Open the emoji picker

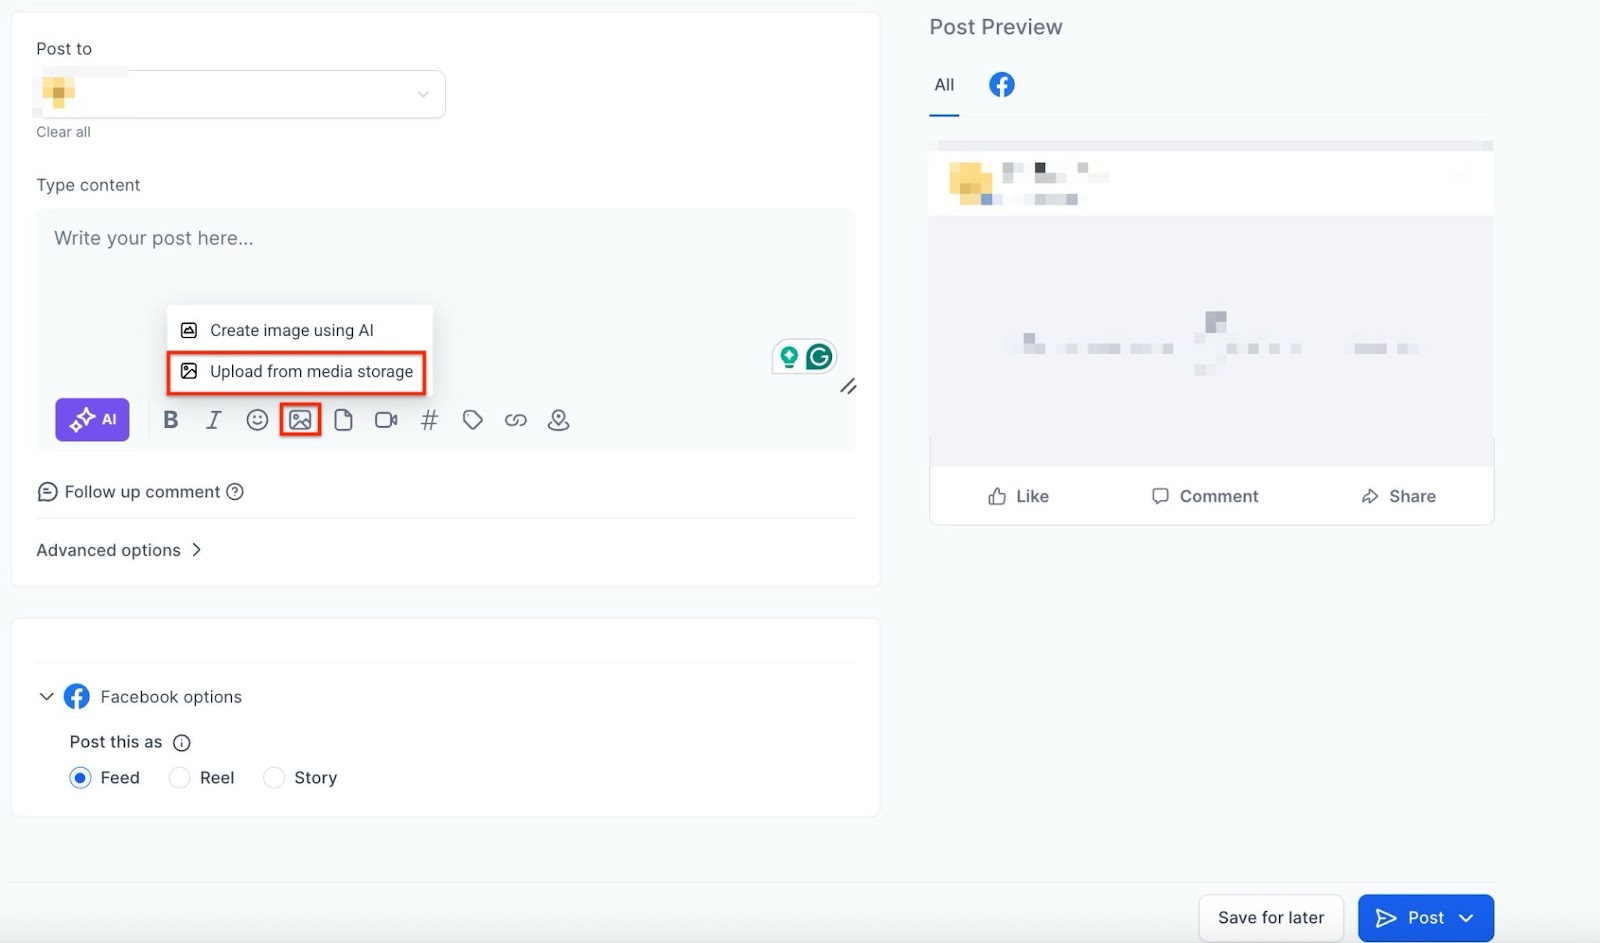coord(257,420)
